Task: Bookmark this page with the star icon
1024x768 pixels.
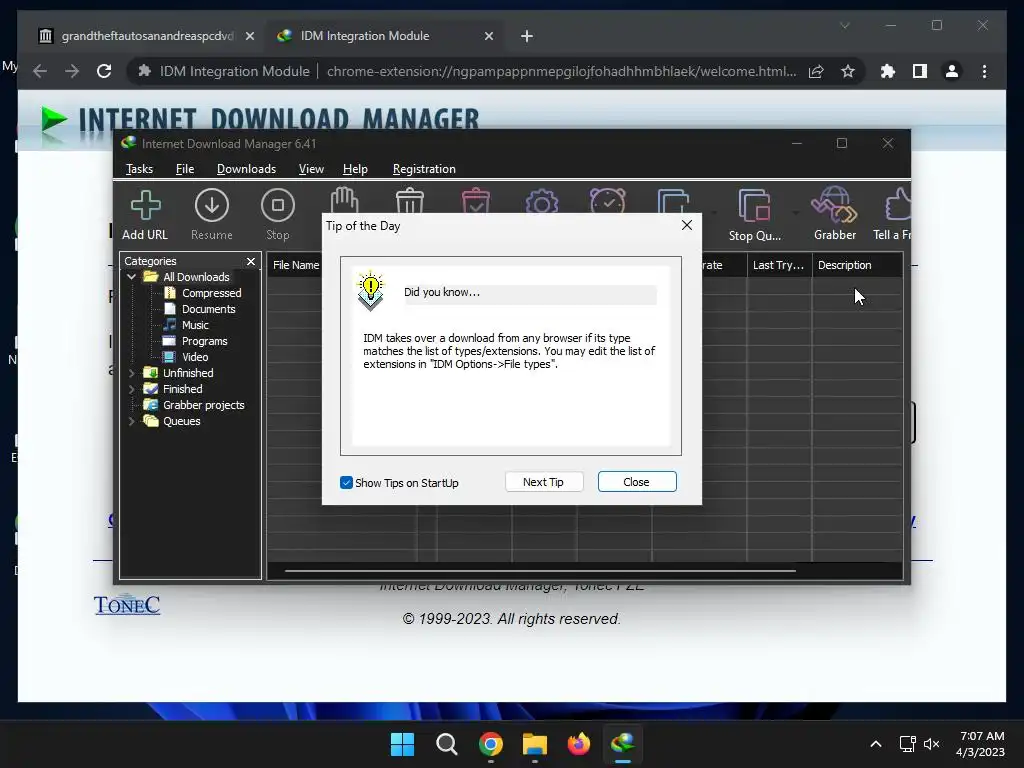Action: coord(848,71)
